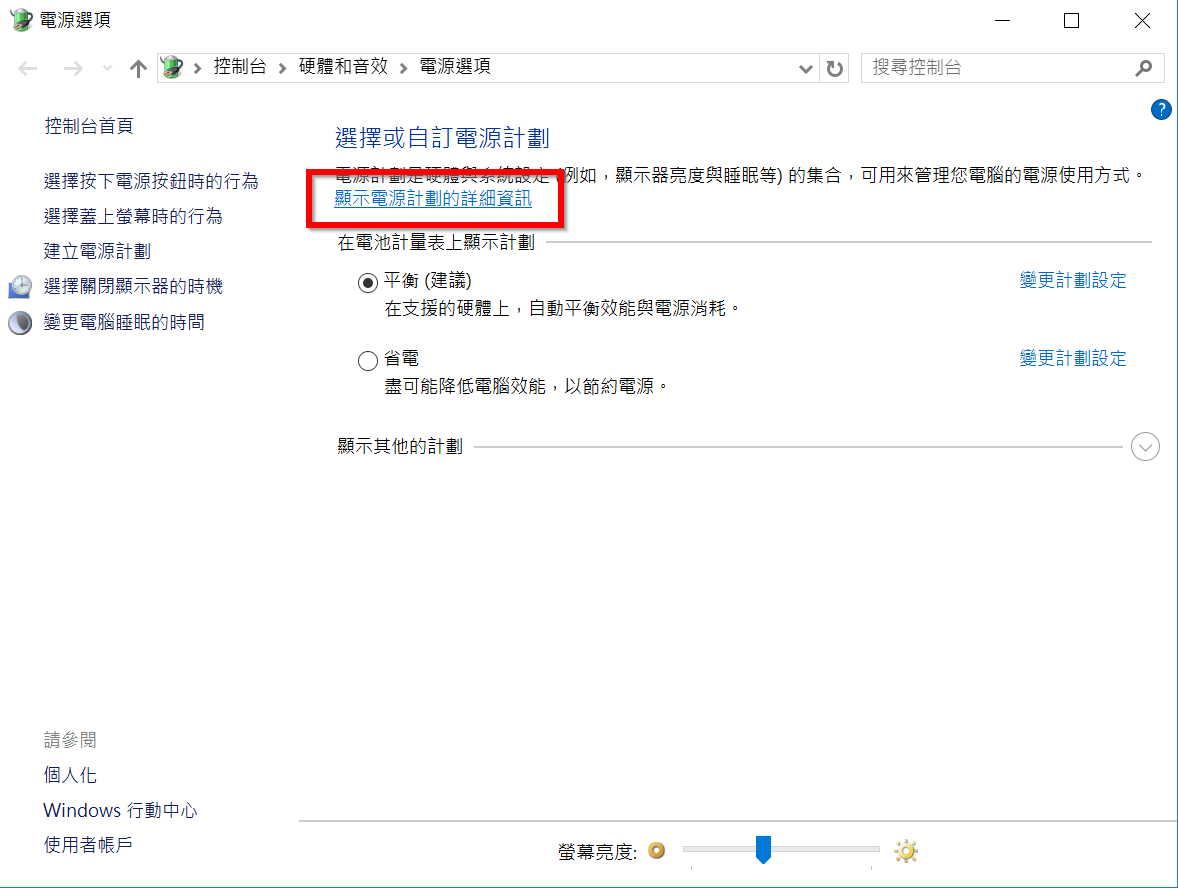Click the 搜尋控制台 search field
Image resolution: width=1178 pixels, height=888 pixels.
pyautogui.click(x=995, y=67)
